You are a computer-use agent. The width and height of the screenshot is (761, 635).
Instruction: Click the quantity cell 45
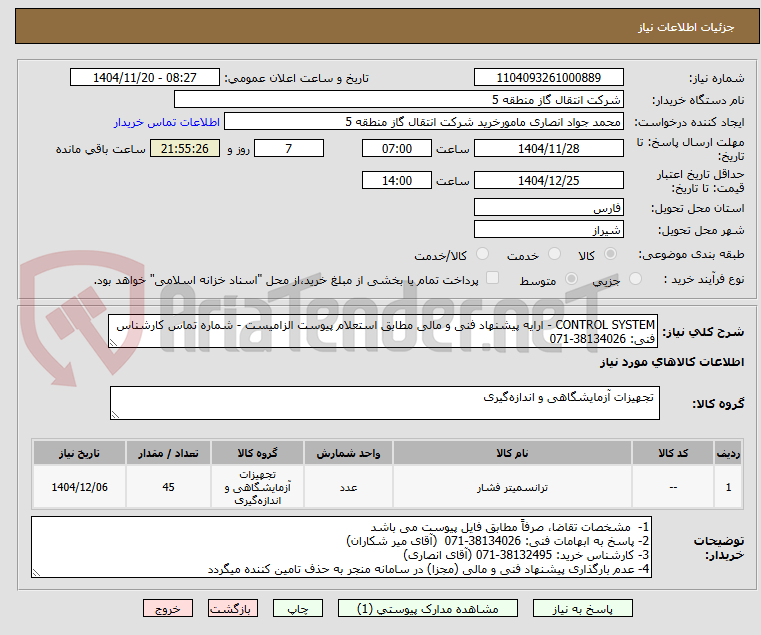[168, 487]
